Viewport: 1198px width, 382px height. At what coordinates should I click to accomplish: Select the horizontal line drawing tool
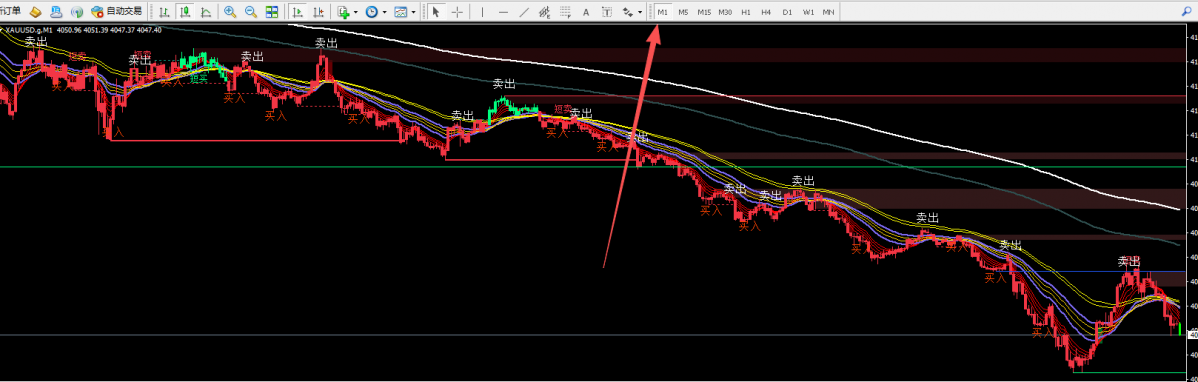[503, 11]
